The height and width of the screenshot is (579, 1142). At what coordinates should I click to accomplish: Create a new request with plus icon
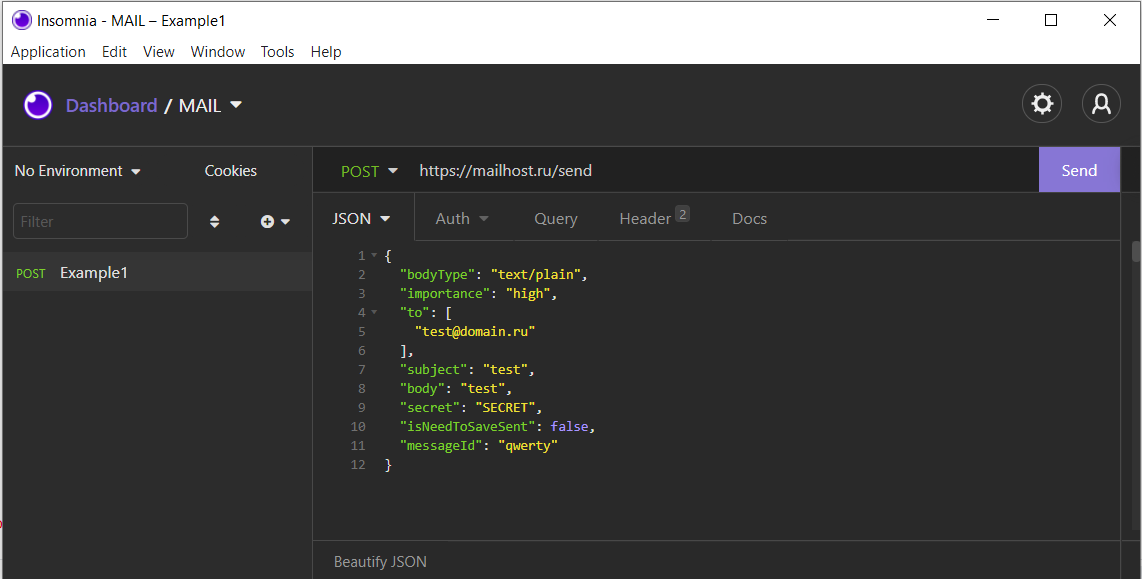pyautogui.click(x=266, y=221)
